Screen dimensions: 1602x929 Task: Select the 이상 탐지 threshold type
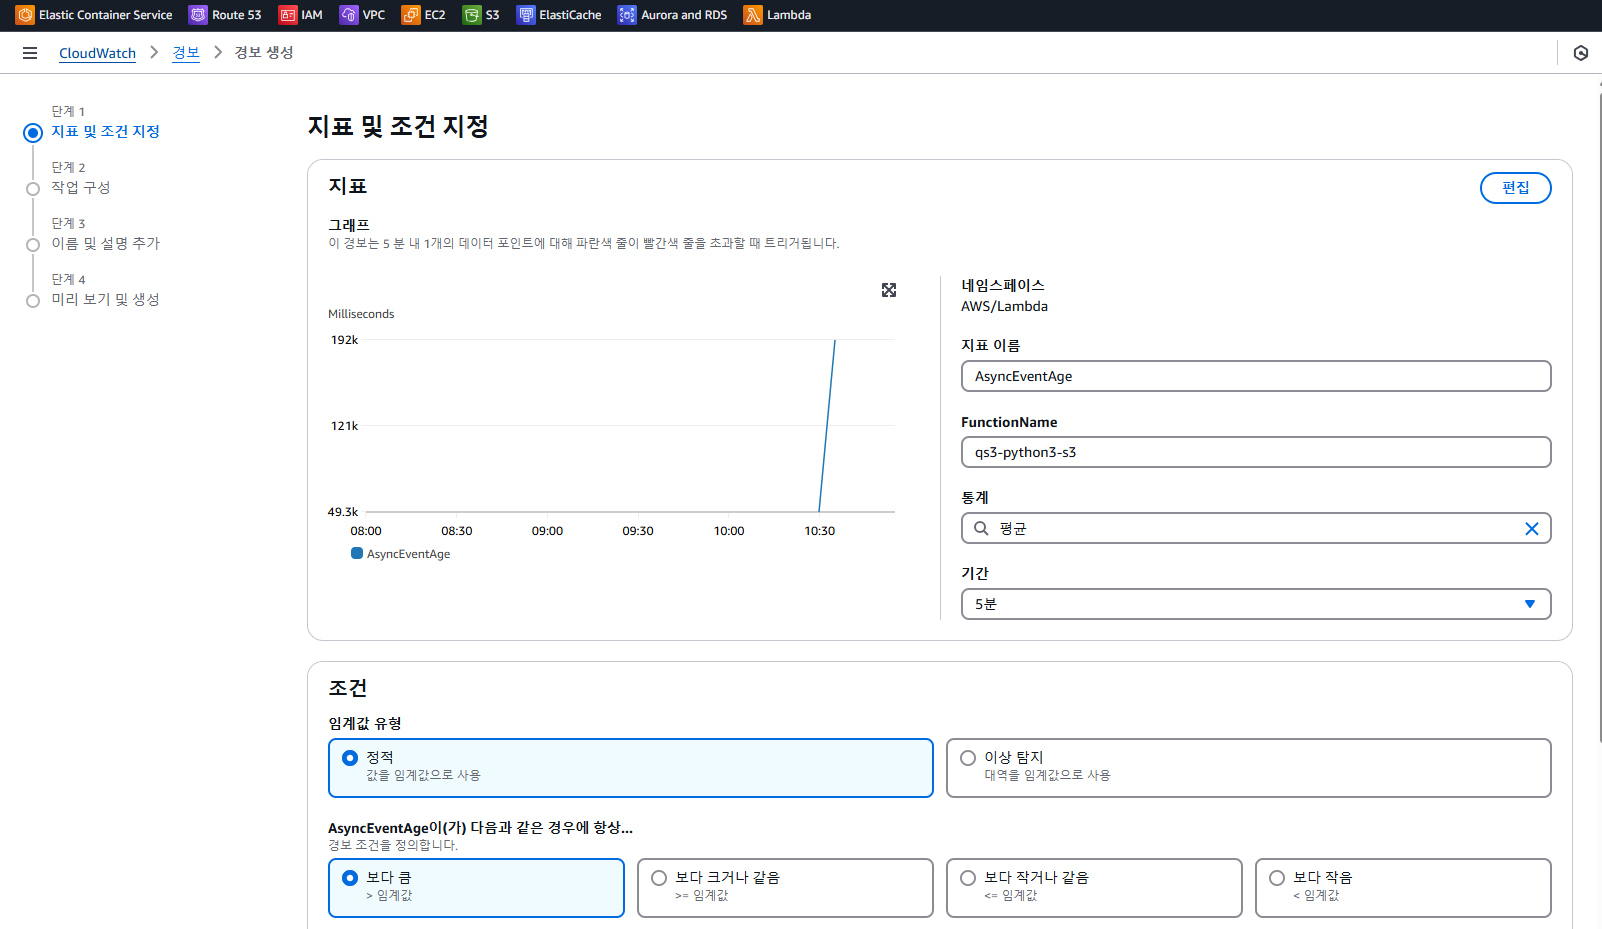tap(968, 758)
